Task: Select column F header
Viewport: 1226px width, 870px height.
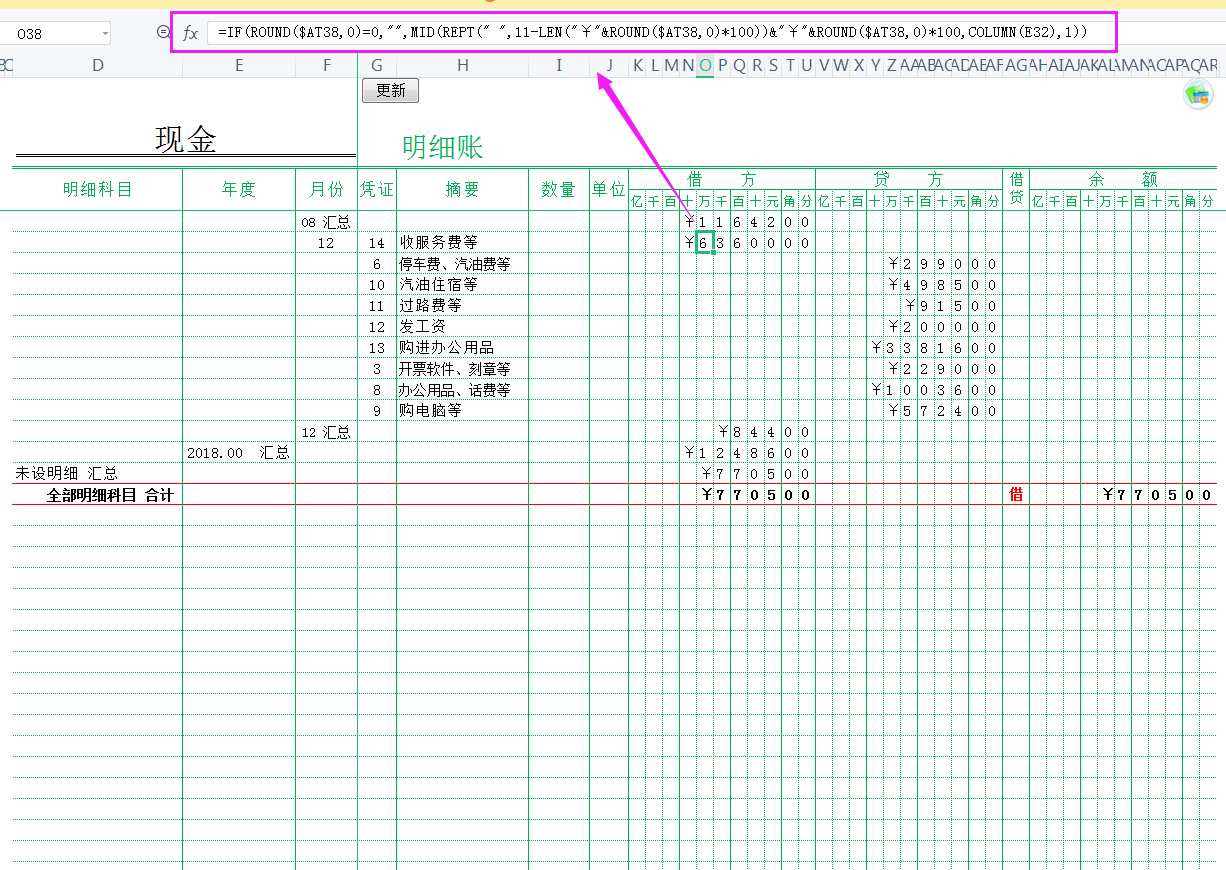Action: click(327, 66)
